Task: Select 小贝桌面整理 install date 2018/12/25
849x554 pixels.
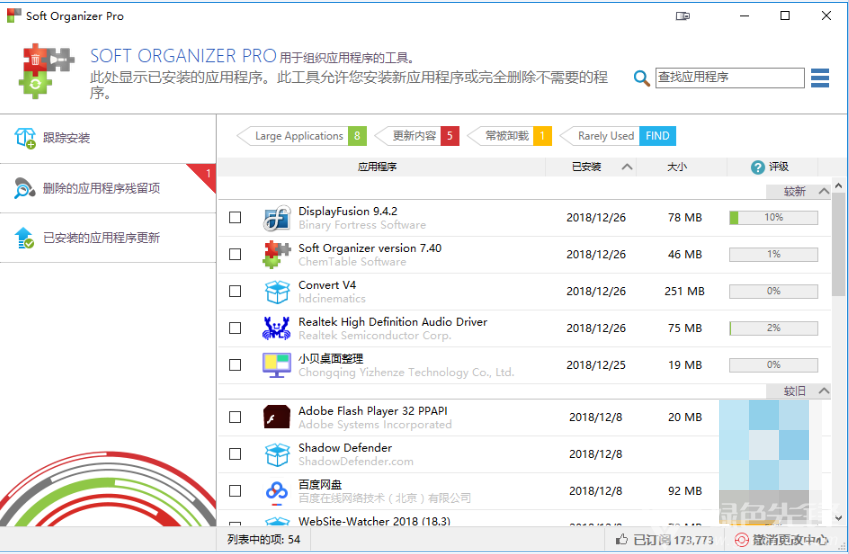Action: (596, 365)
